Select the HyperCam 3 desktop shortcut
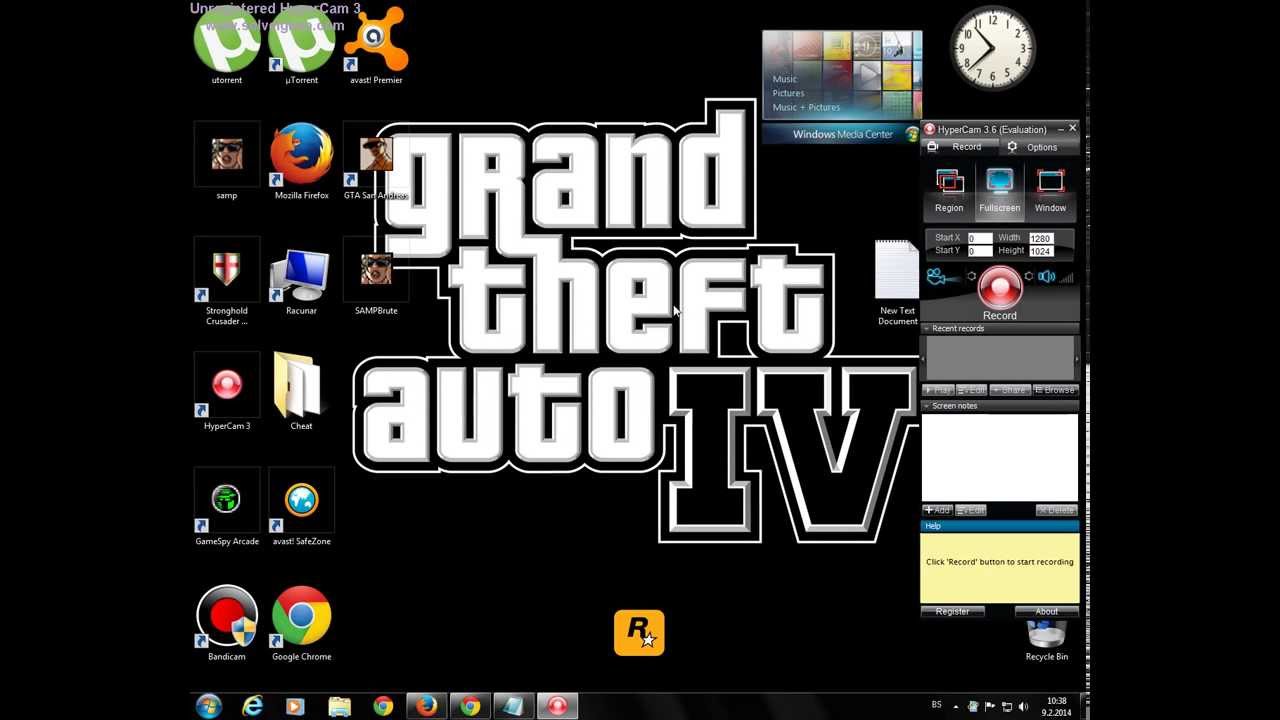Screen dimensions: 1280x720 (x=227, y=391)
